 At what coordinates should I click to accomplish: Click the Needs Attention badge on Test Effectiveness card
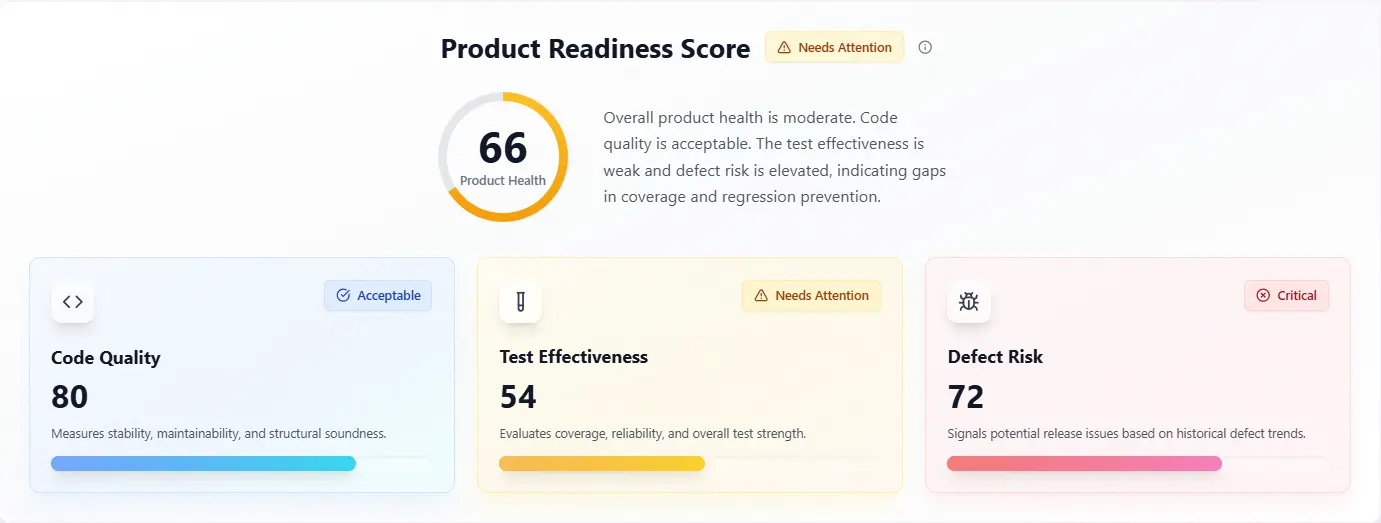pyautogui.click(x=812, y=295)
